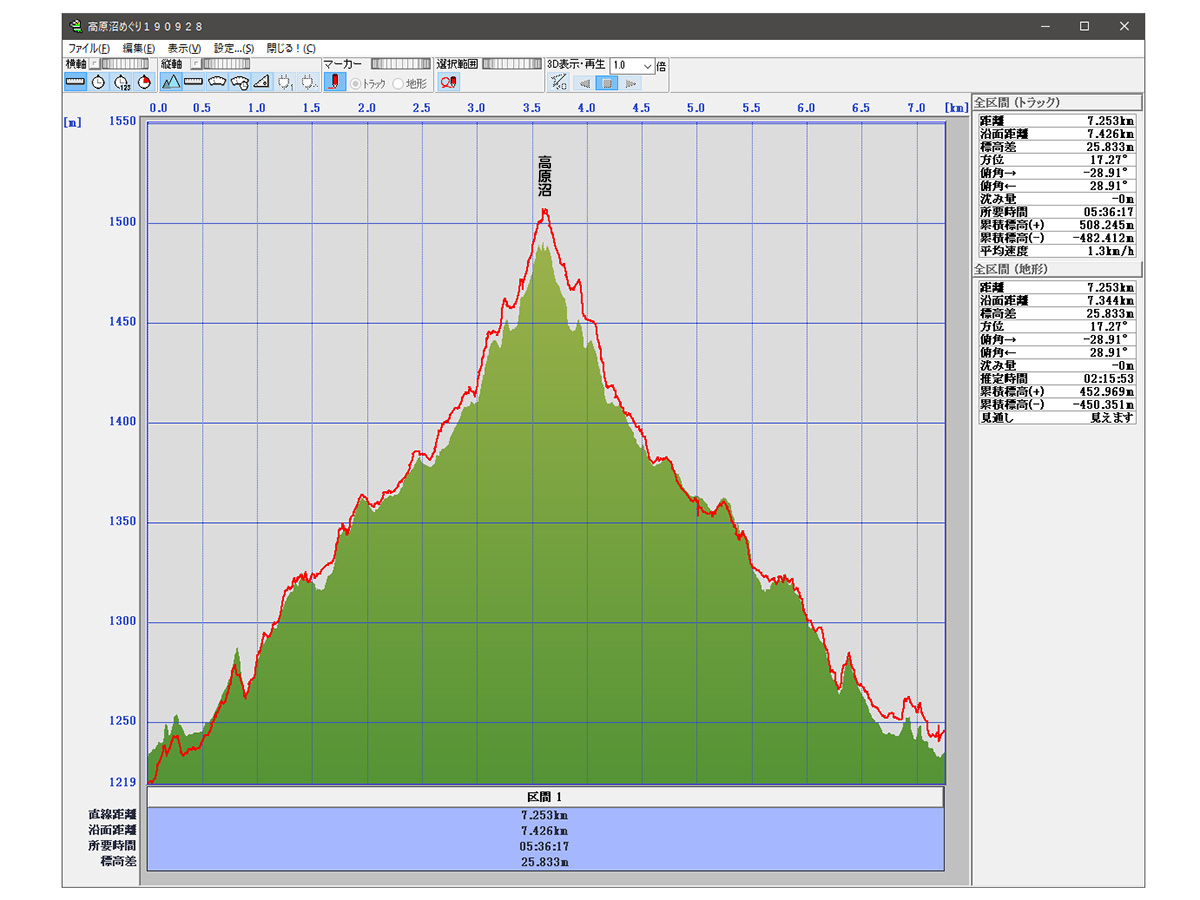
Task: Click the 縦軸 vertical axis scale slider
Action: pyautogui.click(x=225, y=64)
